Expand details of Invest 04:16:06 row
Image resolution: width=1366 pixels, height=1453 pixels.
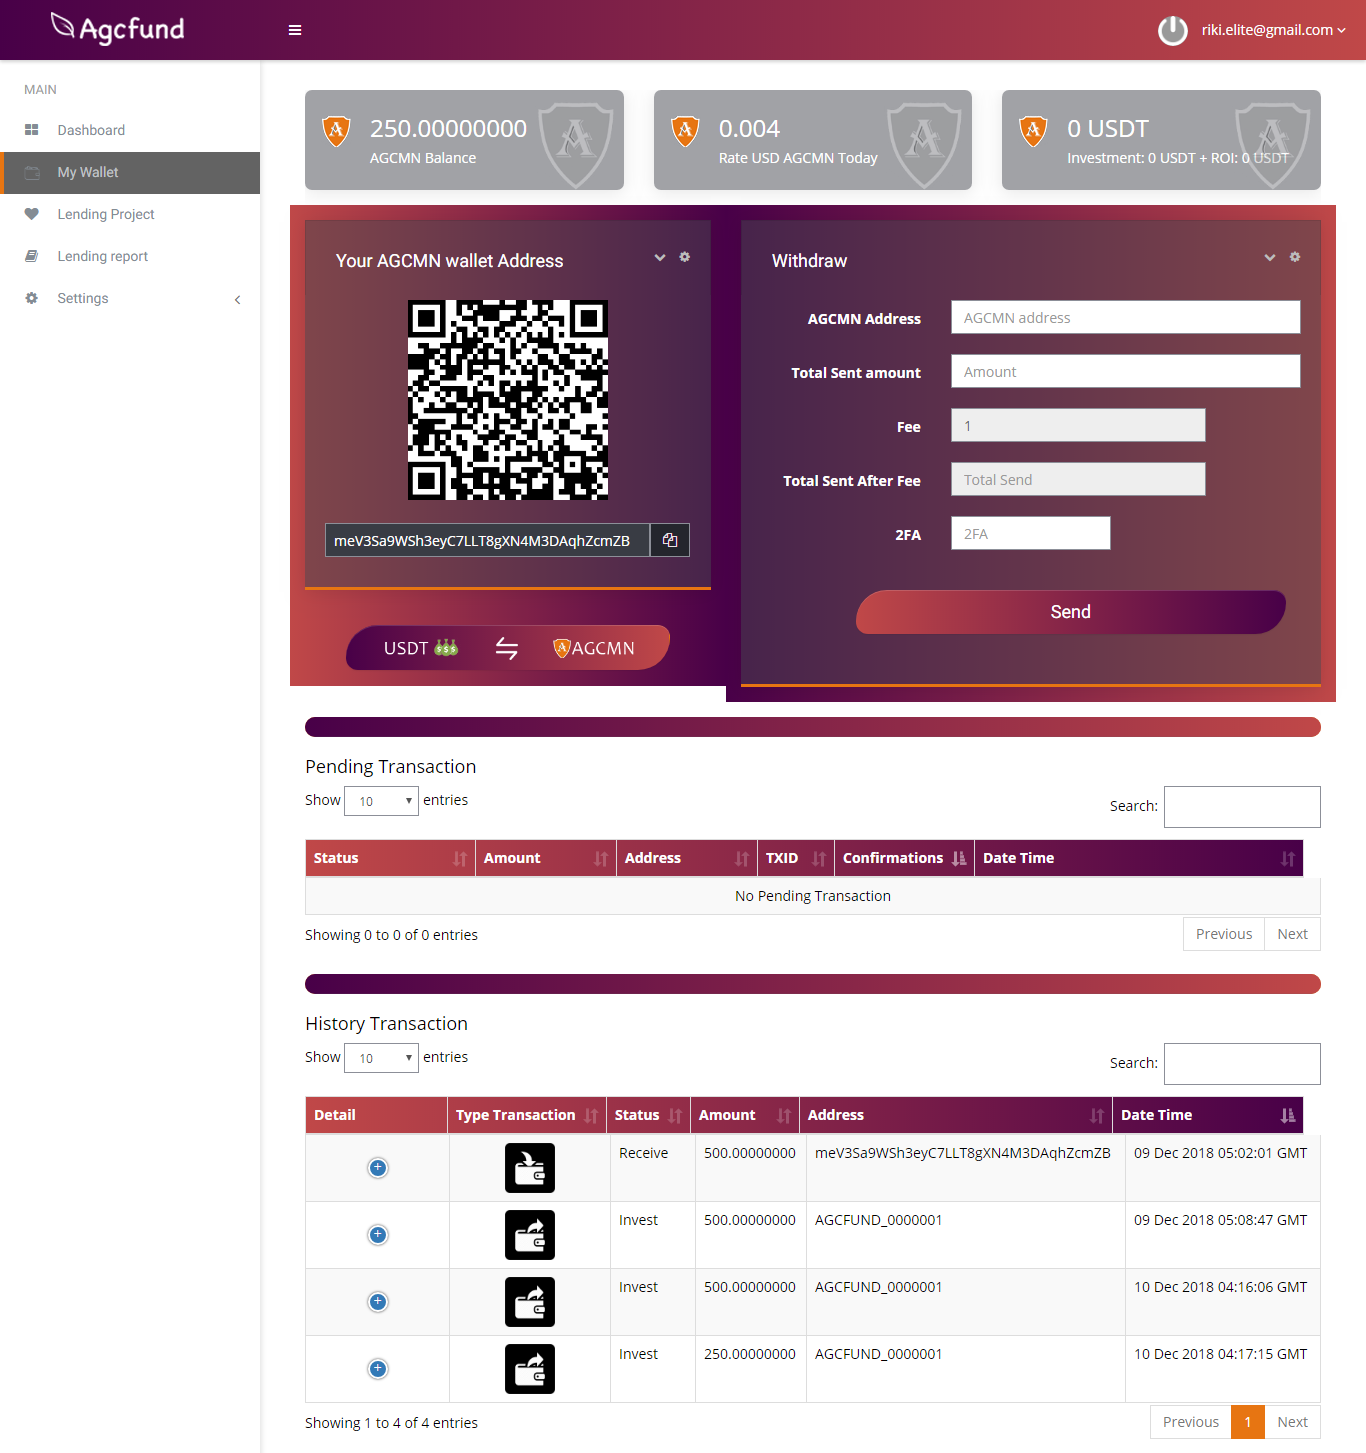point(378,1302)
